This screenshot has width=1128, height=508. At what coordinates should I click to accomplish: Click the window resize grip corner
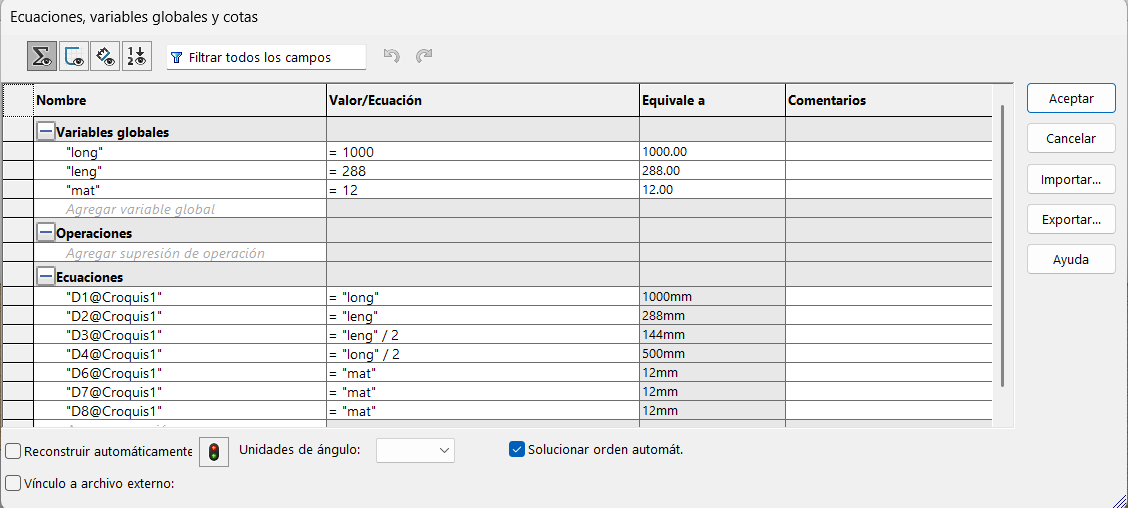pos(1118,498)
